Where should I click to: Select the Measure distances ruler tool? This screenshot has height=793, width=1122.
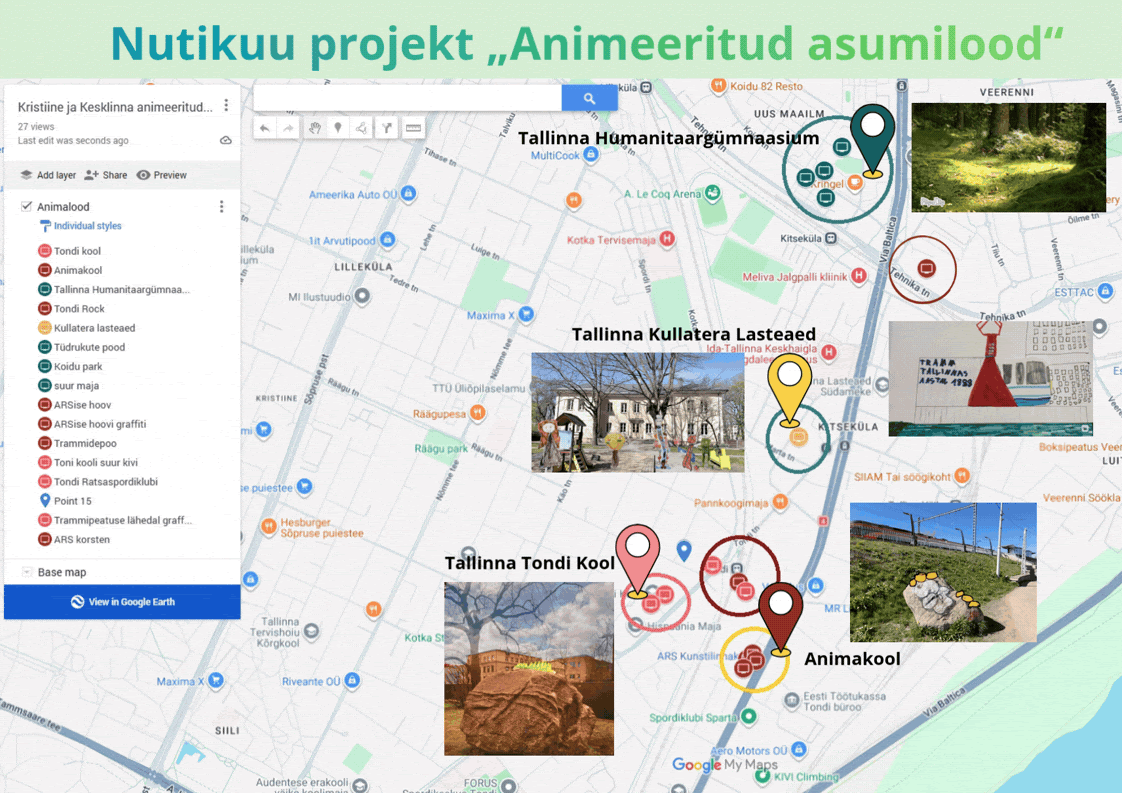point(413,128)
